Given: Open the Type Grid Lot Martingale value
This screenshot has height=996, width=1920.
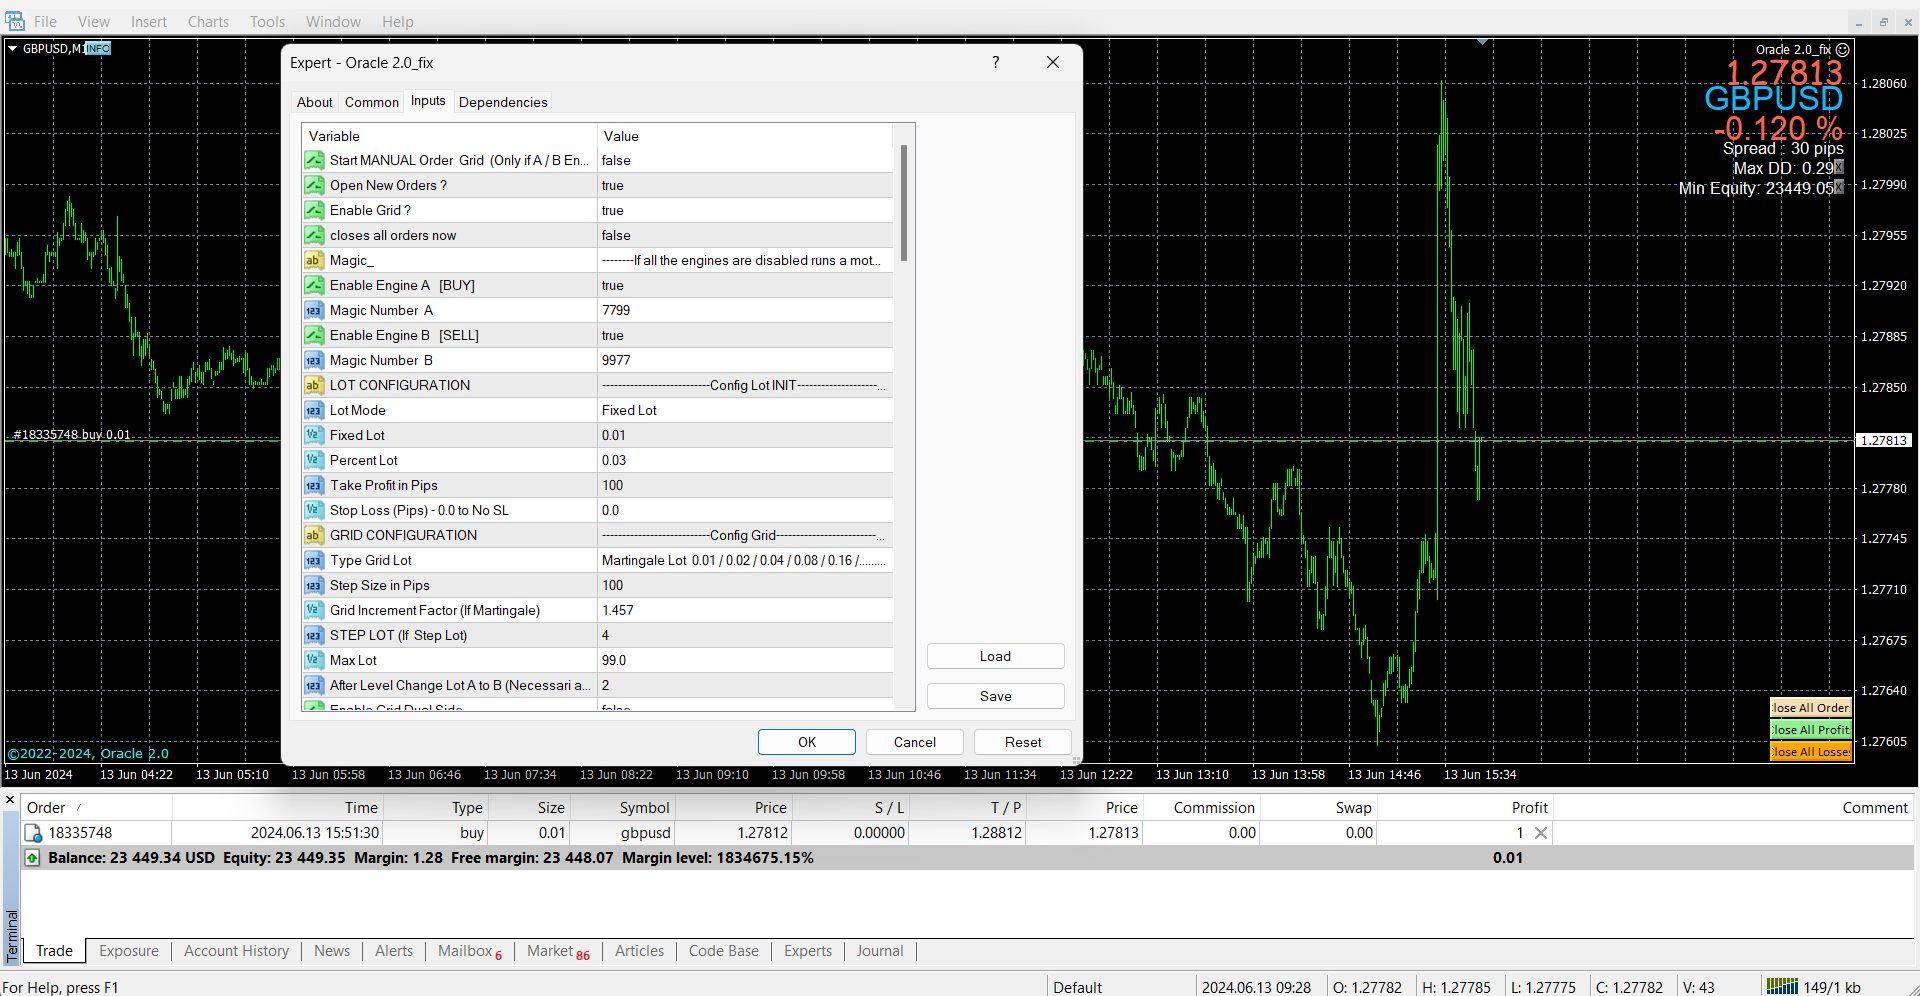Looking at the screenshot, I should pyautogui.click(x=744, y=560).
